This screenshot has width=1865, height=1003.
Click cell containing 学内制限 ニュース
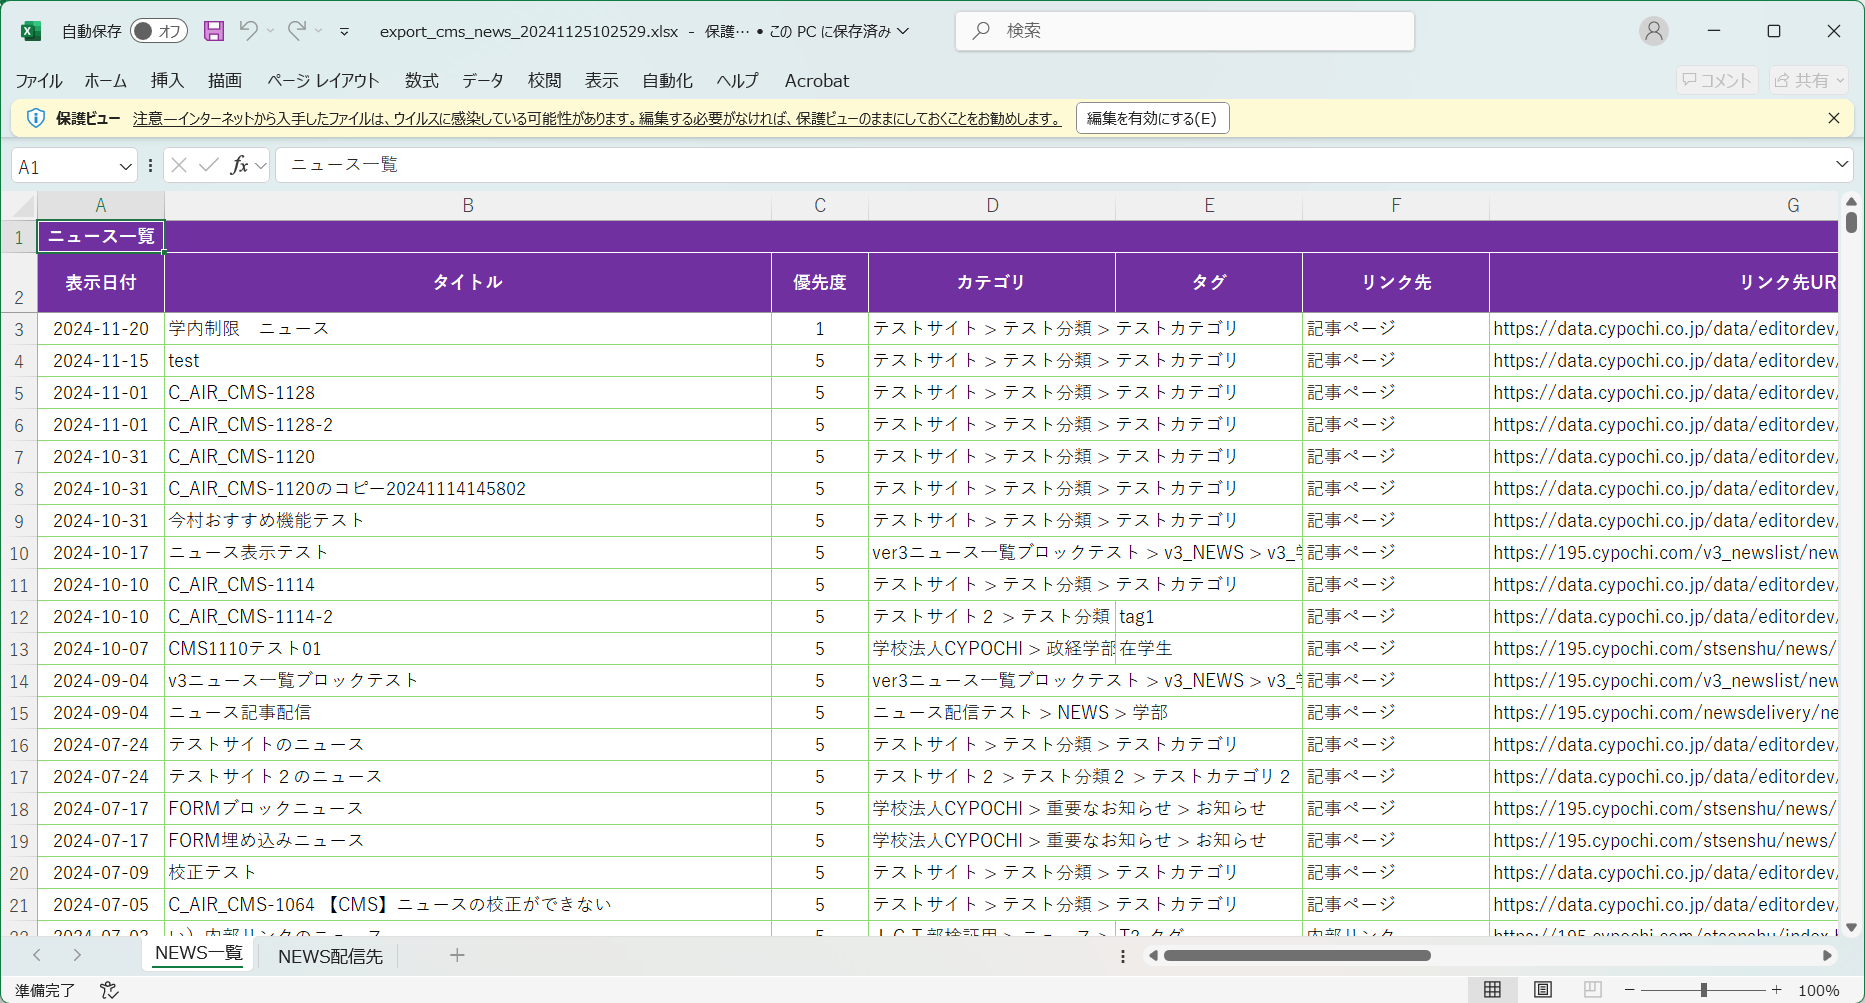[x=468, y=329]
